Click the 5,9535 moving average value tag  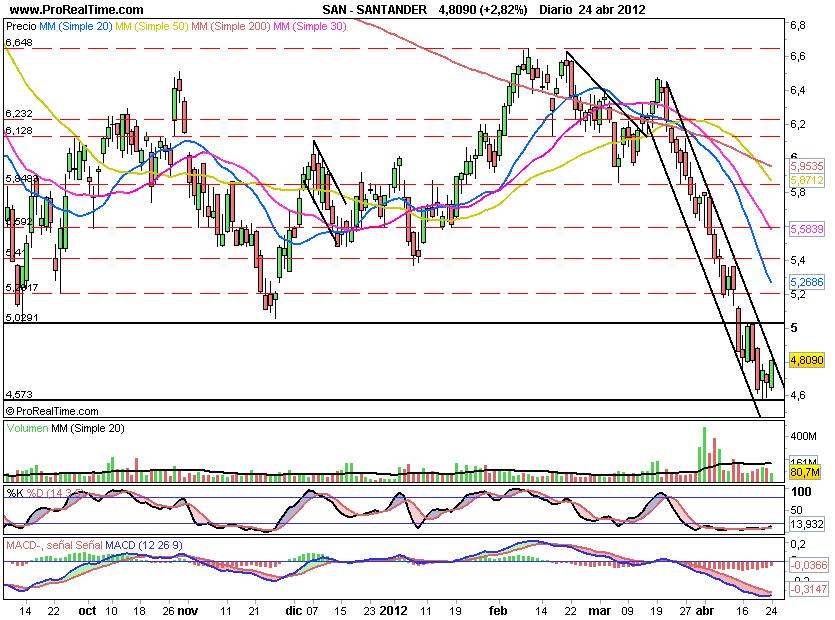(x=806, y=166)
